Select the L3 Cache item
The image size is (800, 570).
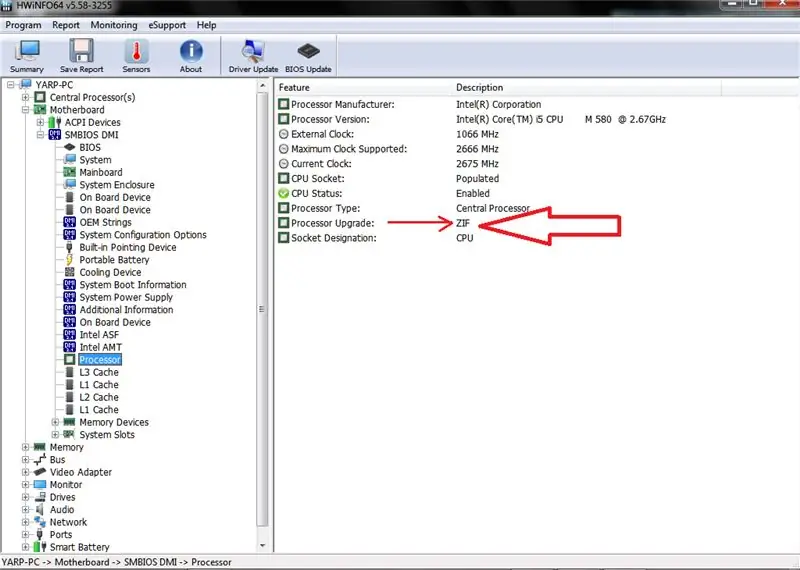[x=99, y=372]
